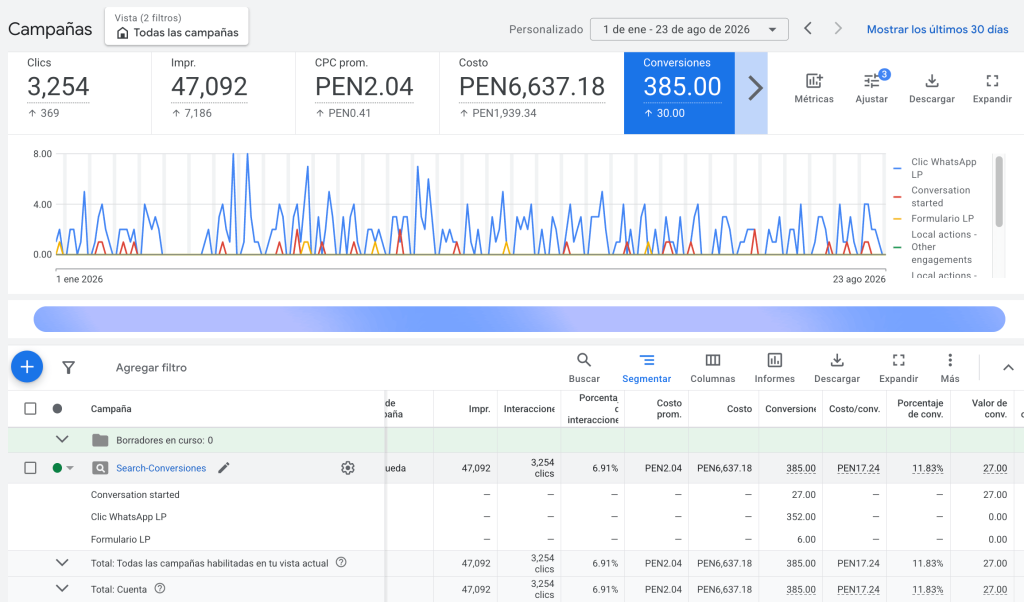Image resolution: width=1024 pixels, height=602 pixels.
Task: Open Buscar search in the table toolbar
Action: pyautogui.click(x=584, y=368)
